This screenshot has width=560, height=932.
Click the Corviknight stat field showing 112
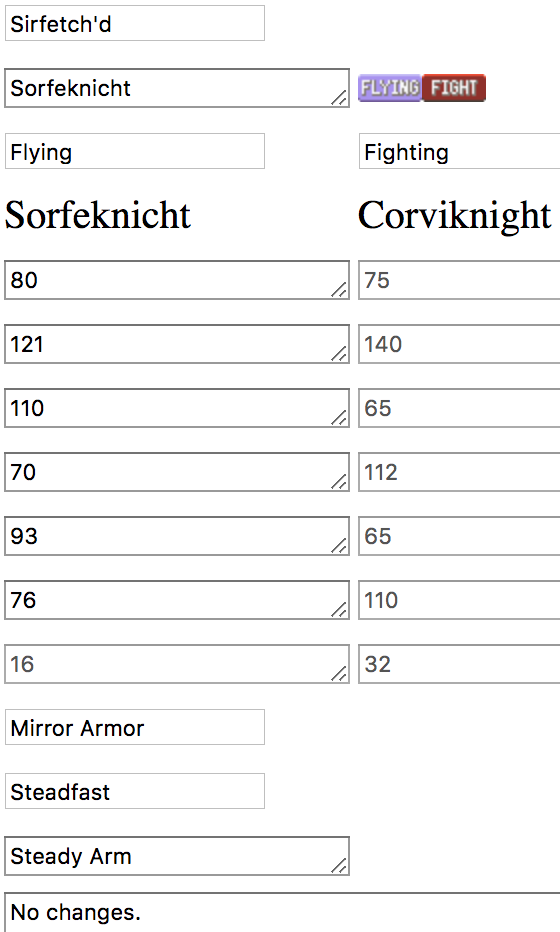pos(460,472)
